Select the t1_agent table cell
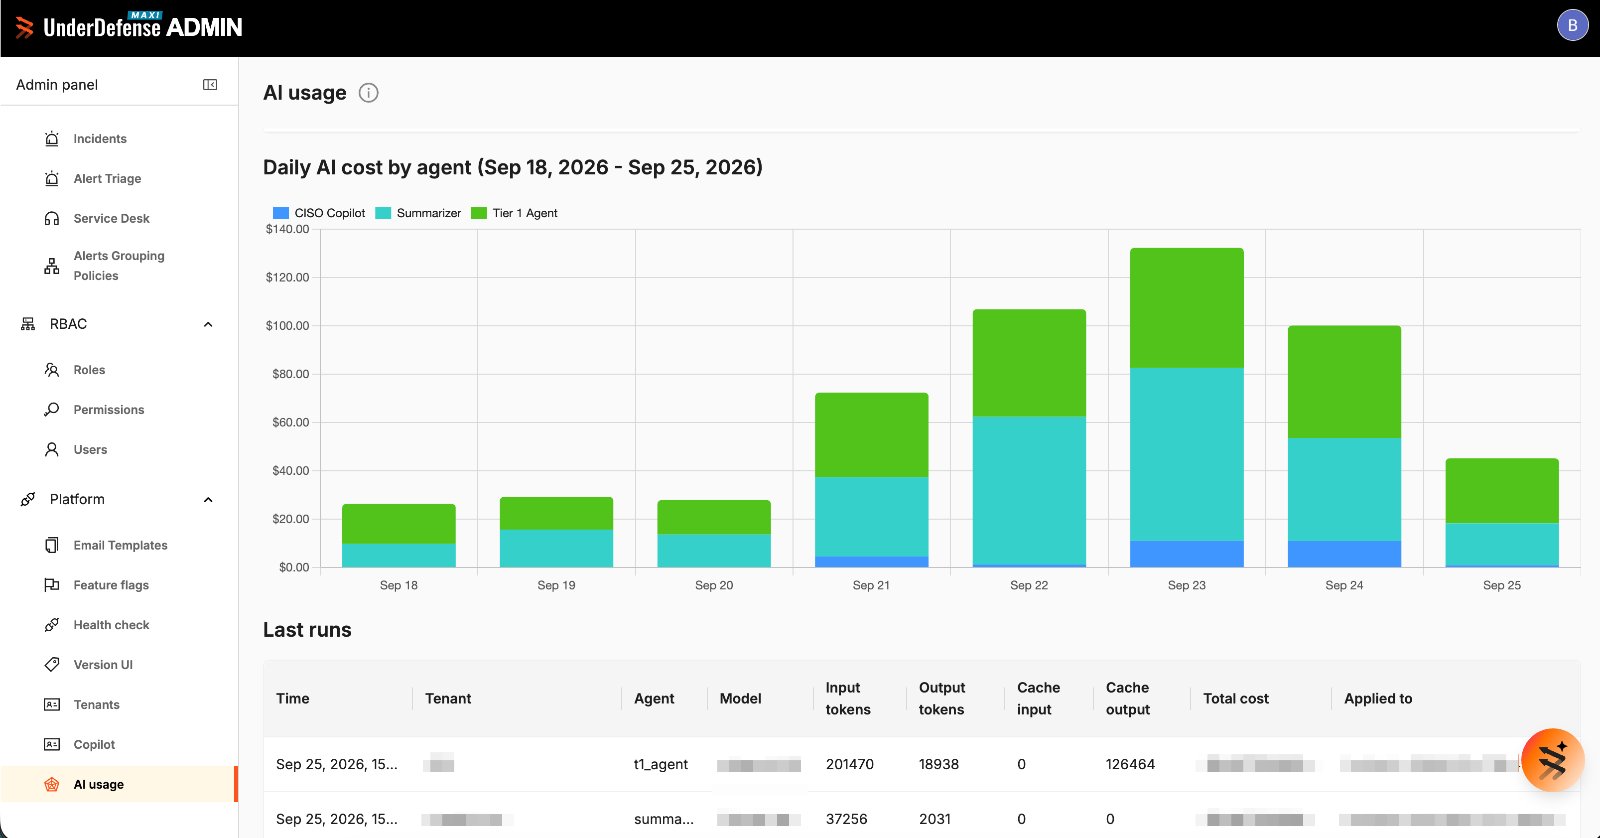1600x838 pixels. (x=661, y=764)
